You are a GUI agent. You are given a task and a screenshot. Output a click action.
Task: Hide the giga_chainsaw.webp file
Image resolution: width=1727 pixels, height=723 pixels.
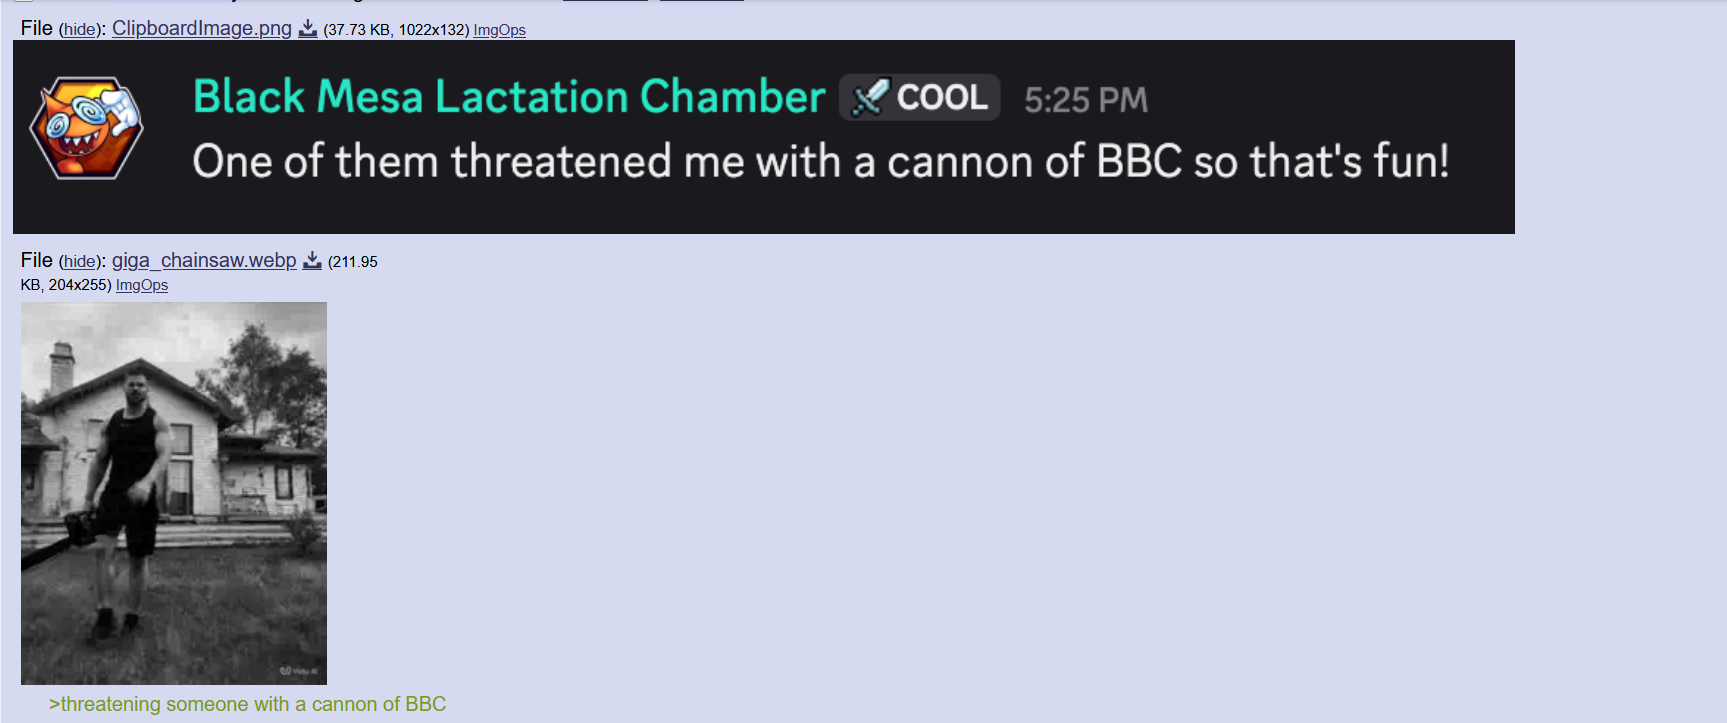79,262
